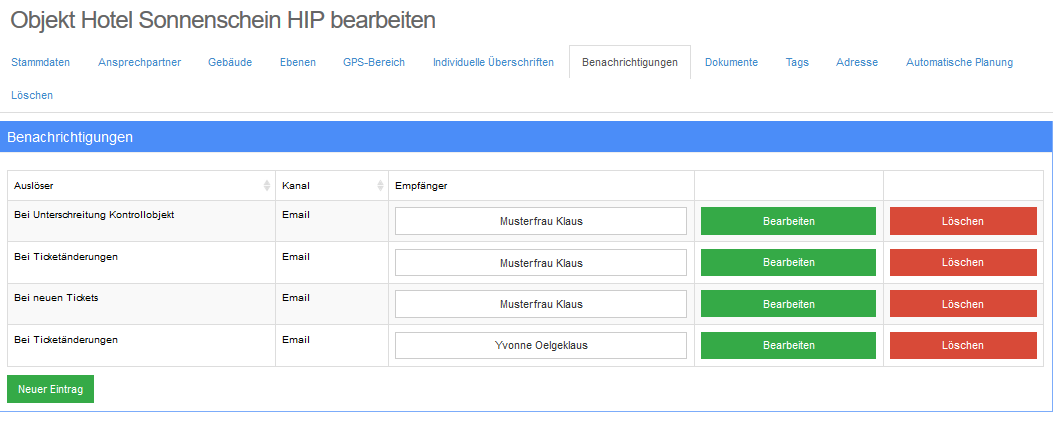Switch to the Ansprechpartner tab
This screenshot has width=1053, height=426.
[x=139, y=62]
